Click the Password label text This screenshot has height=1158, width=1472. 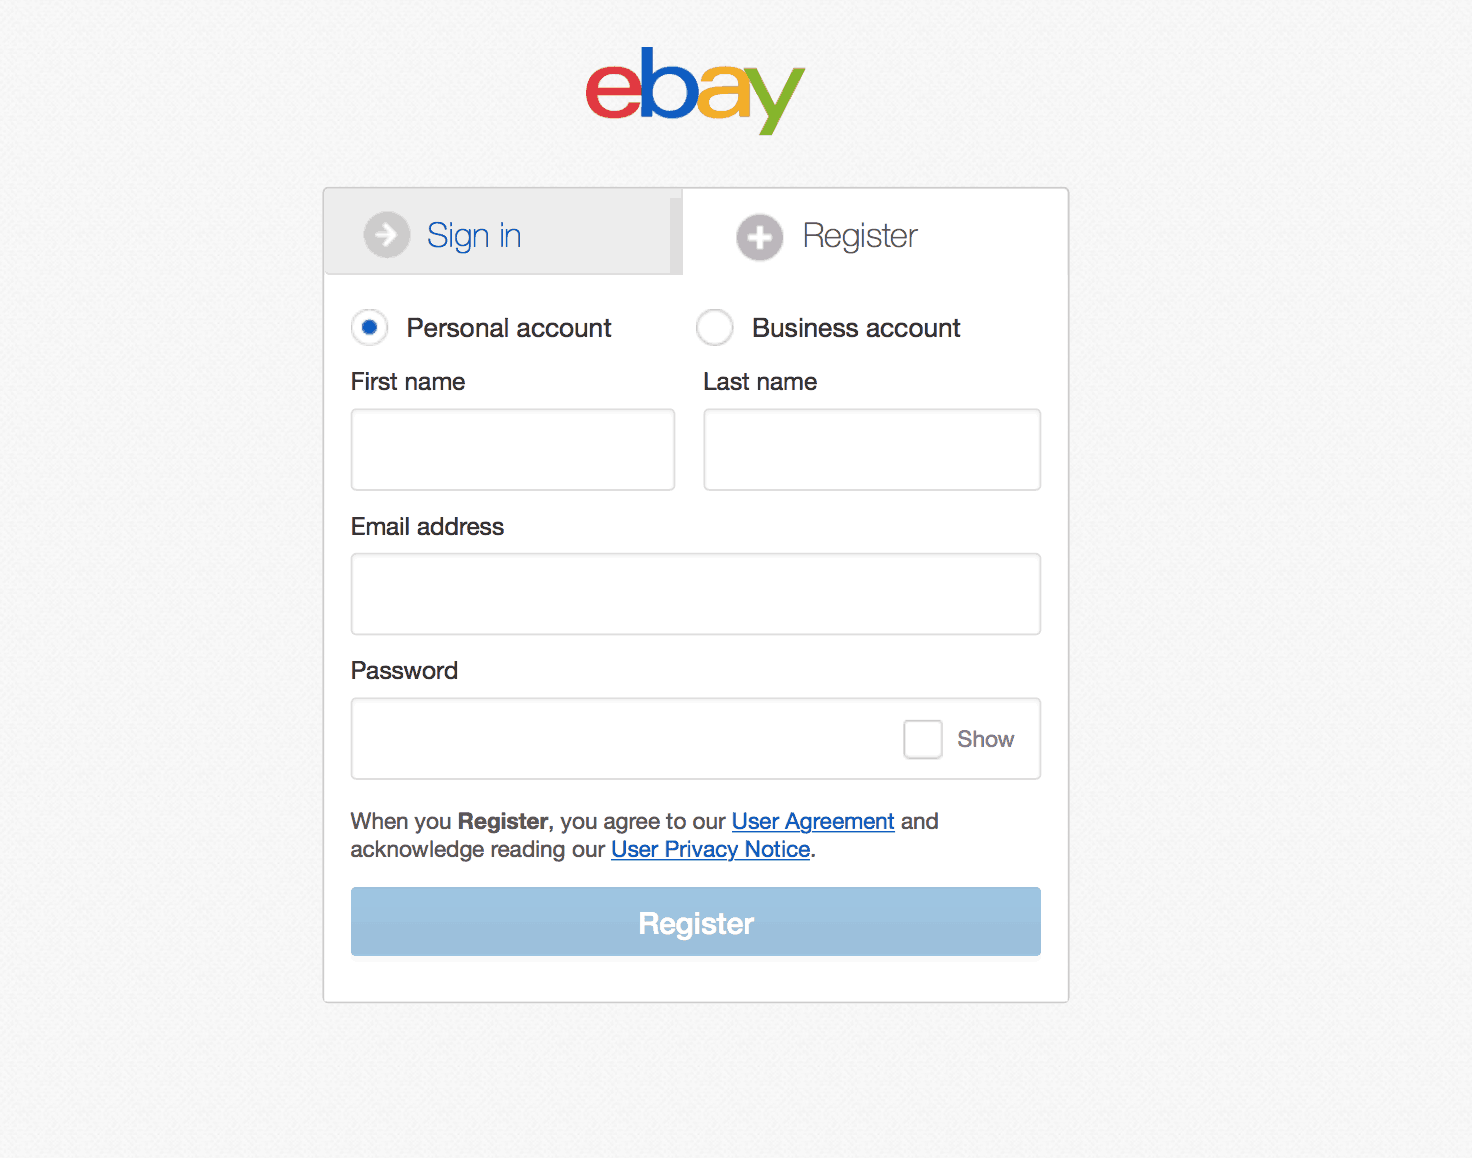[404, 671]
